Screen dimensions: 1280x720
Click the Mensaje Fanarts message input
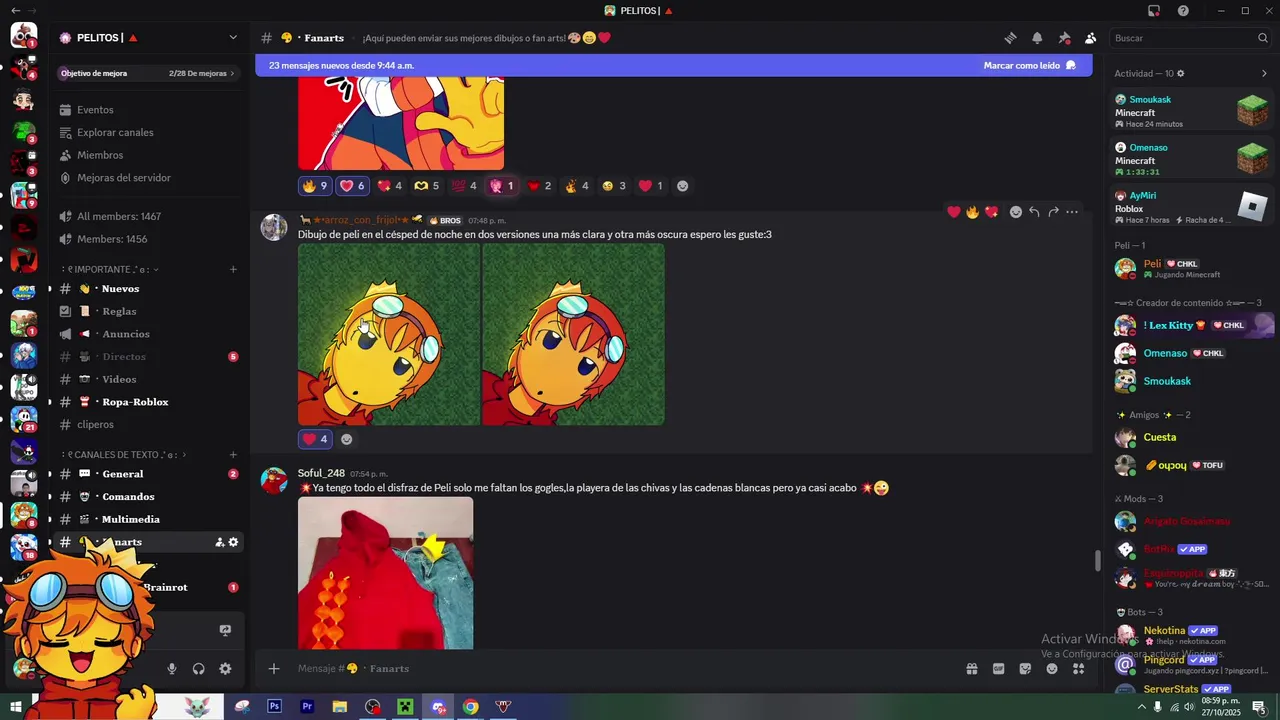coord(620,669)
